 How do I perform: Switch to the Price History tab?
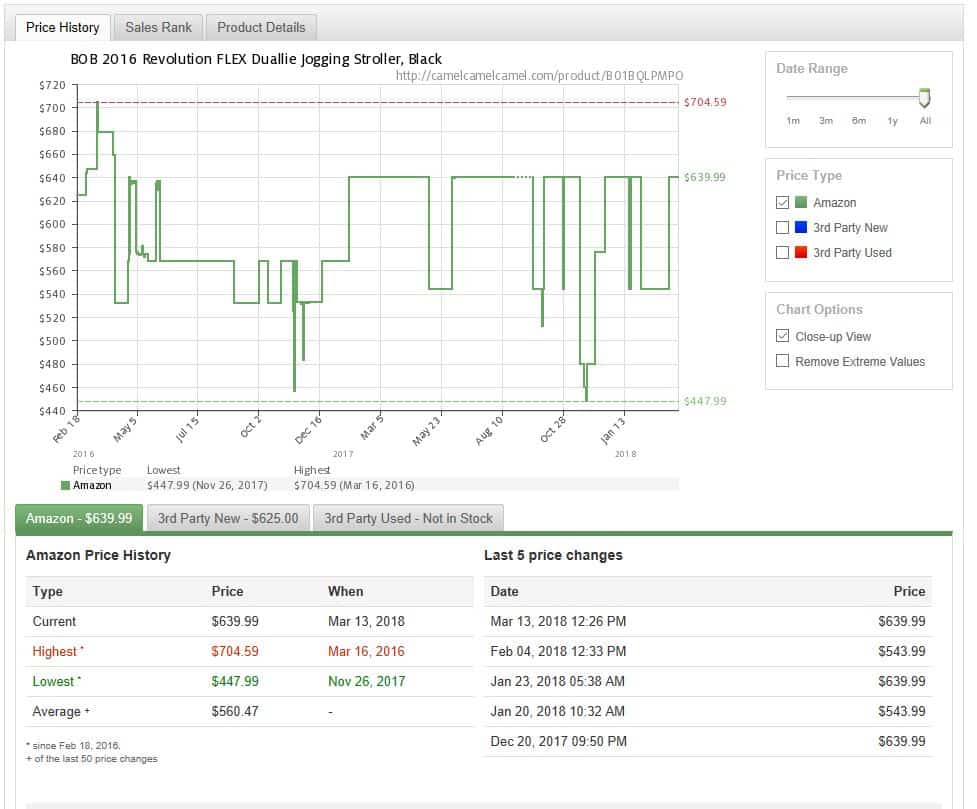point(62,27)
